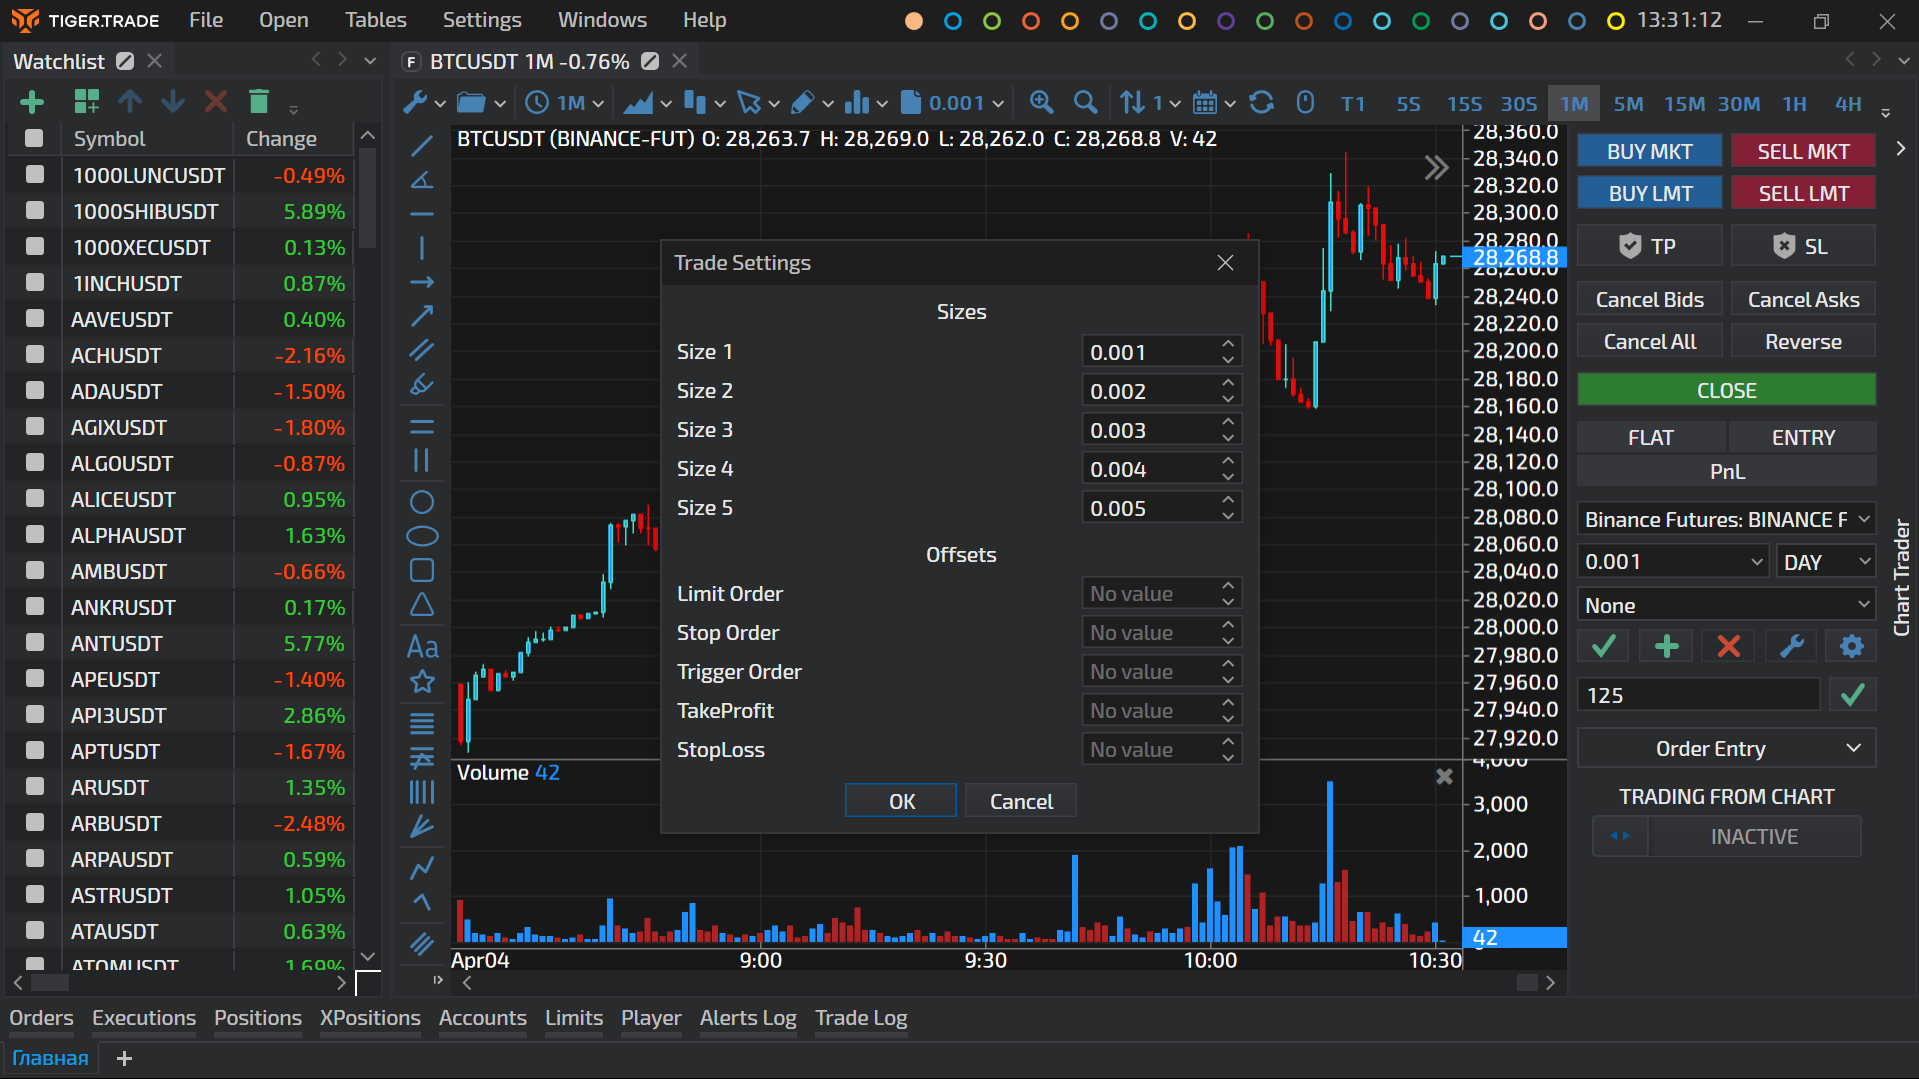
Task: Click the refresh chart icon
Action: pyautogui.click(x=1262, y=102)
